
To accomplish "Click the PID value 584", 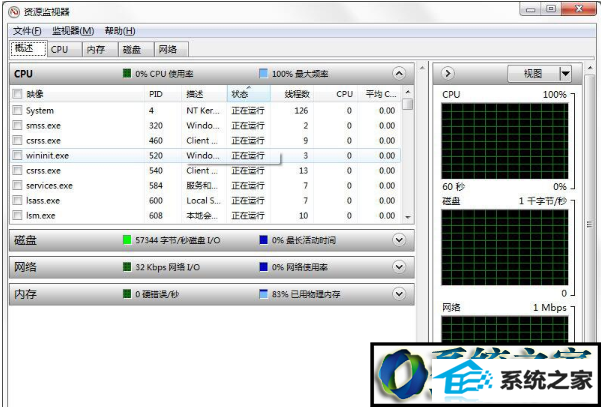I will tap(156, 186).
